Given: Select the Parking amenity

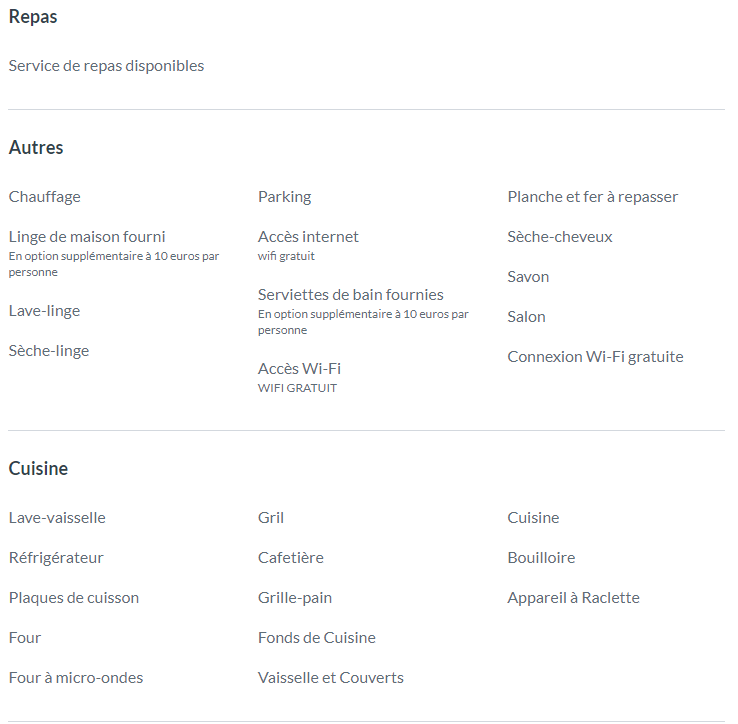Looking at the screenshot, I should pos(285,197).
